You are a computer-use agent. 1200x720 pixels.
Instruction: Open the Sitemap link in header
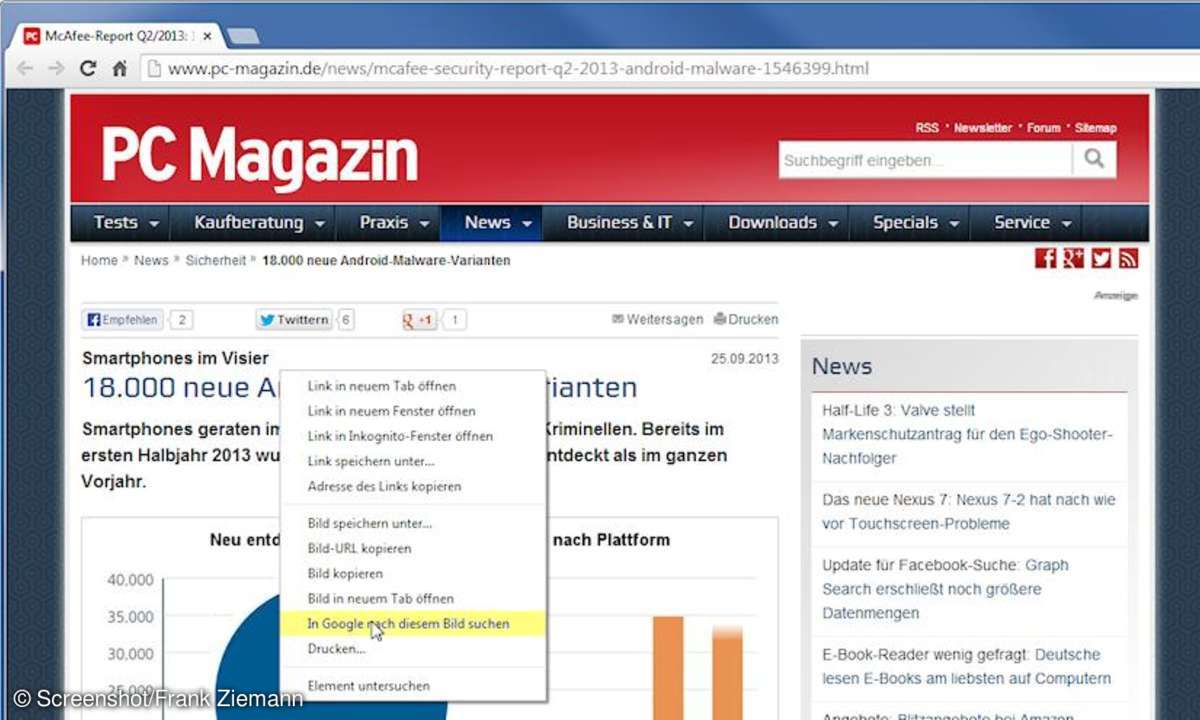point(1095,128)
